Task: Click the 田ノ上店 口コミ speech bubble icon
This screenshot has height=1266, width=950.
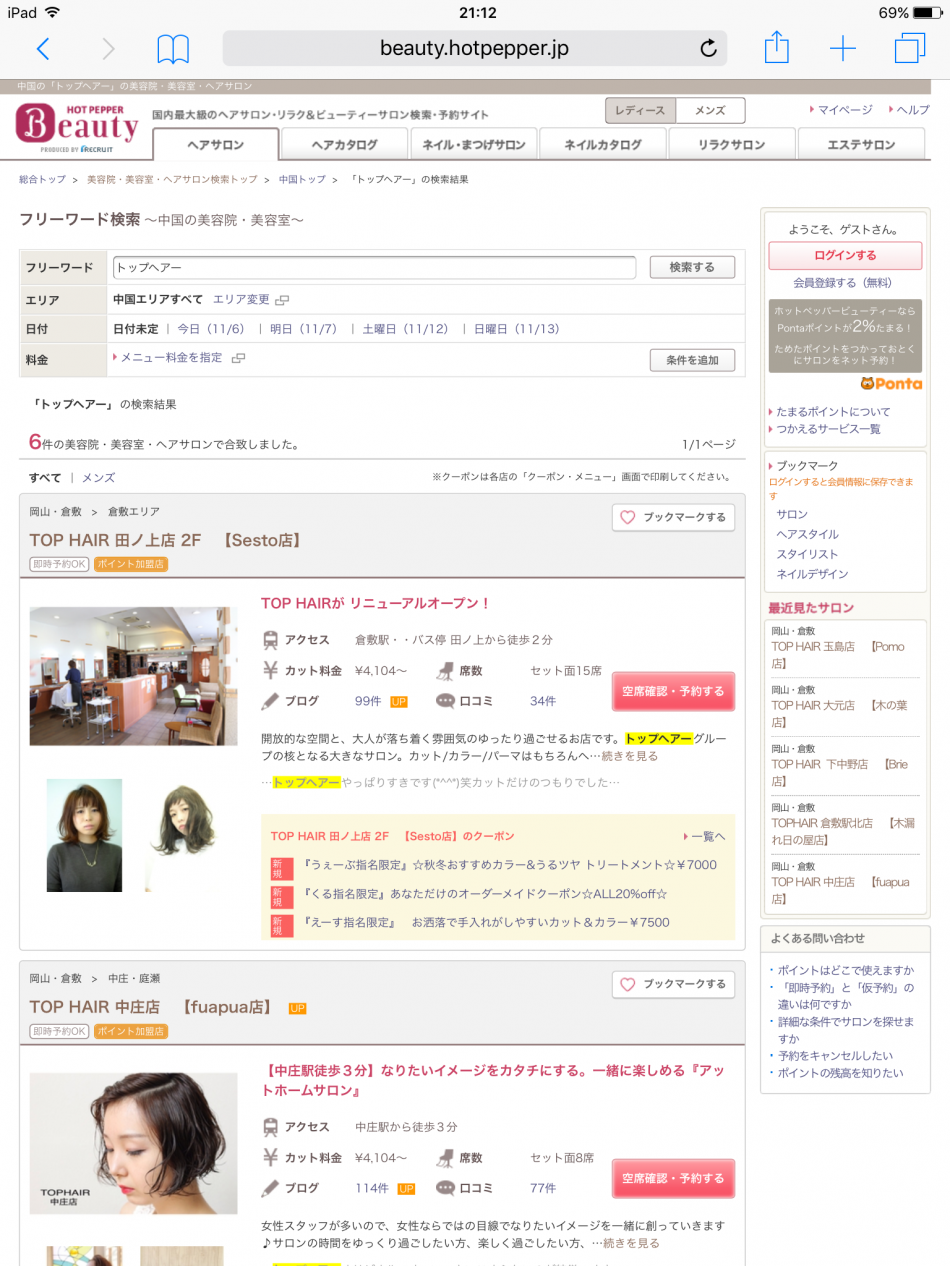Action: pyautogui.click(x=445, y=701)
